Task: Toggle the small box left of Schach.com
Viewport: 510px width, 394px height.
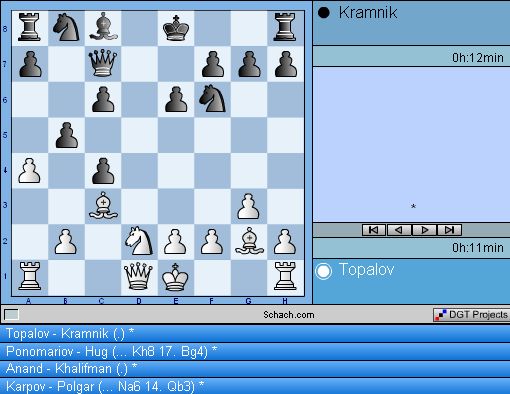Action: tap(11, 314)
